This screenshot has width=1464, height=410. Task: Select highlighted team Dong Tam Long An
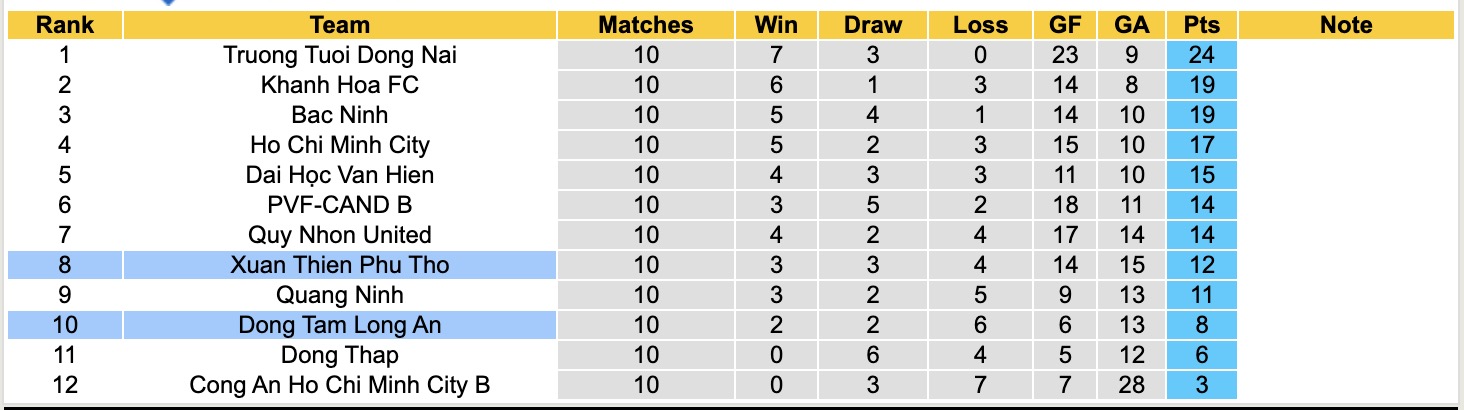(340, 325)
